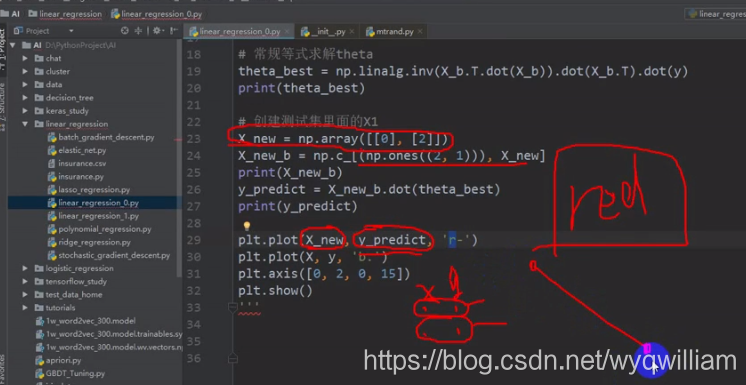This screenshot has width=746, height=385.
Task: Open run configuration dropdown linear_regres
Action: tap(716, 14)
